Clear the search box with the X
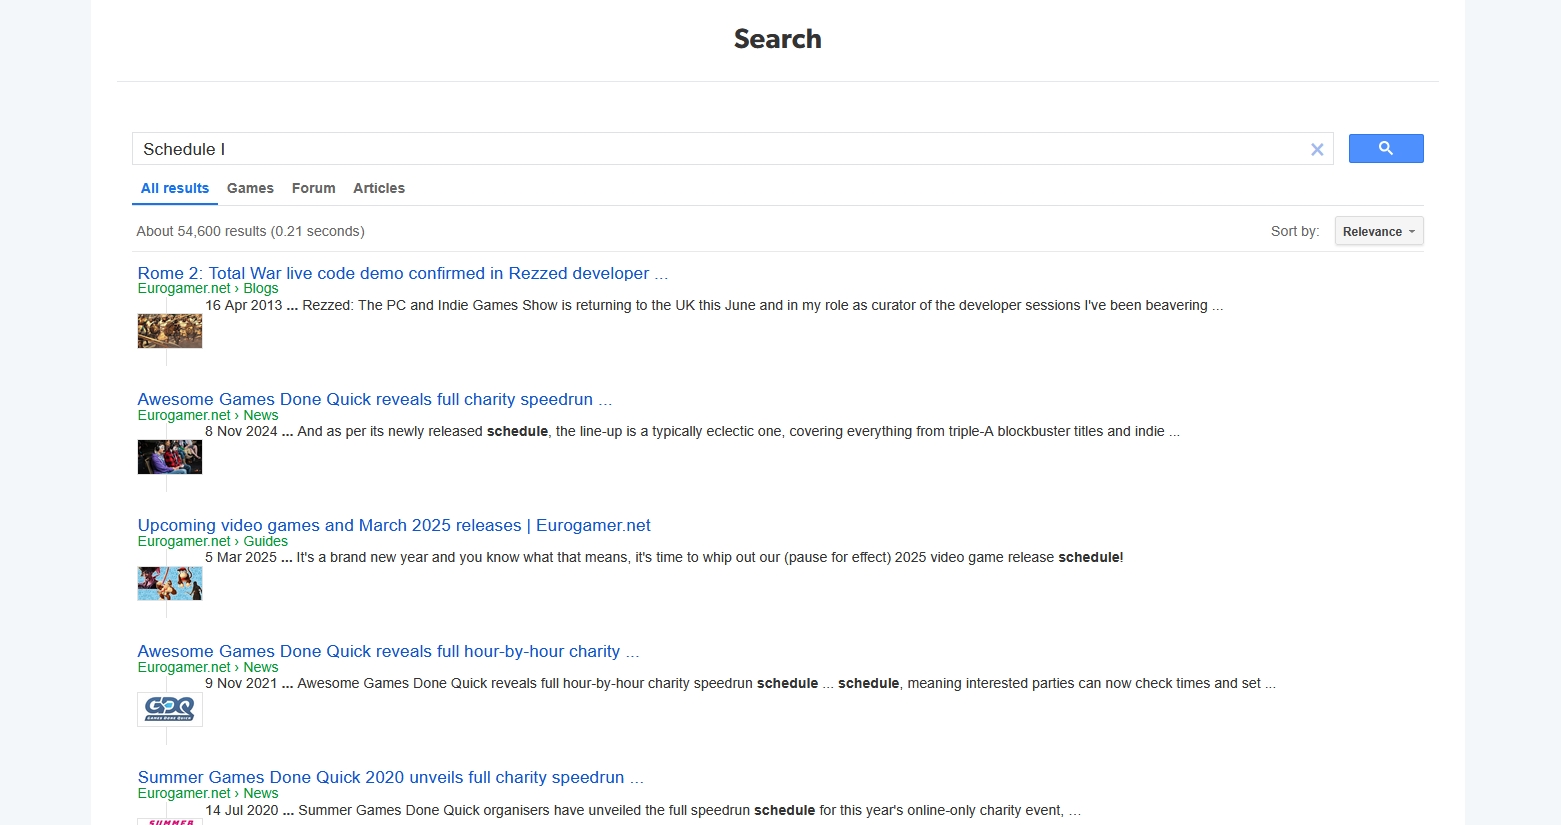 [x=1317, y=149]
